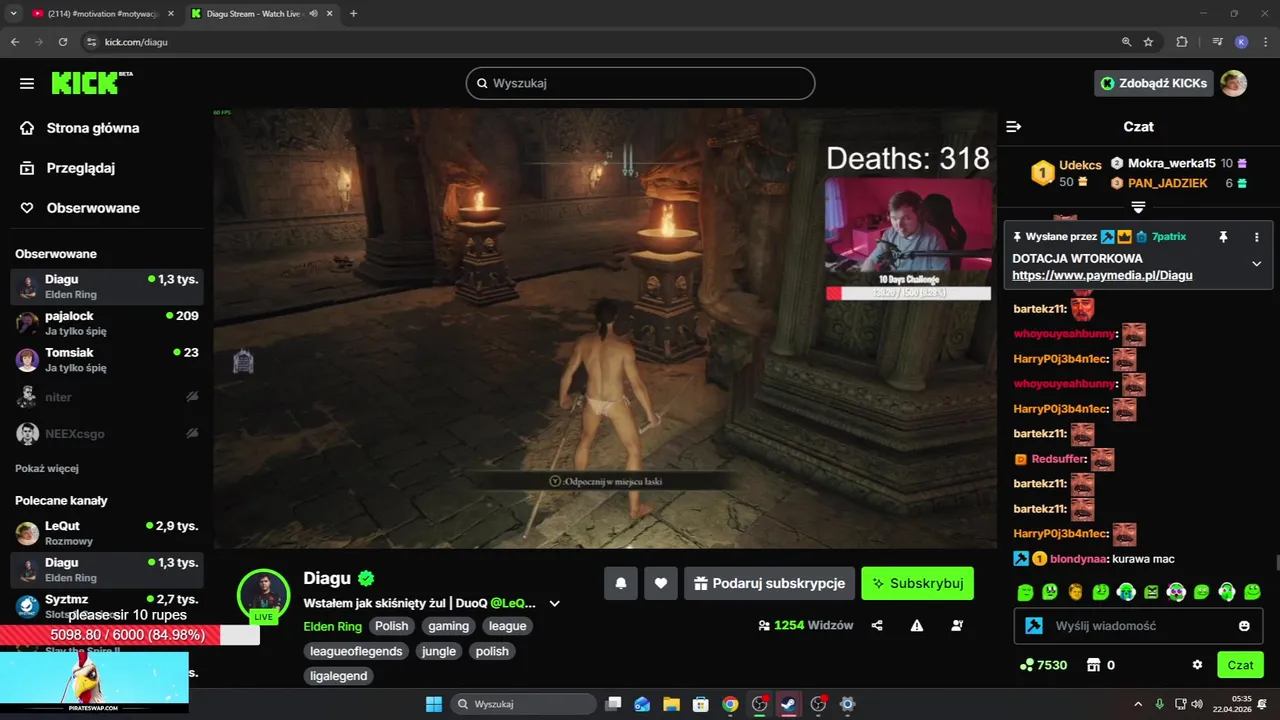Open Obserwowane in the sidebar navigation
Viewport: 1280px width, 720px height.
pos(93,208)
